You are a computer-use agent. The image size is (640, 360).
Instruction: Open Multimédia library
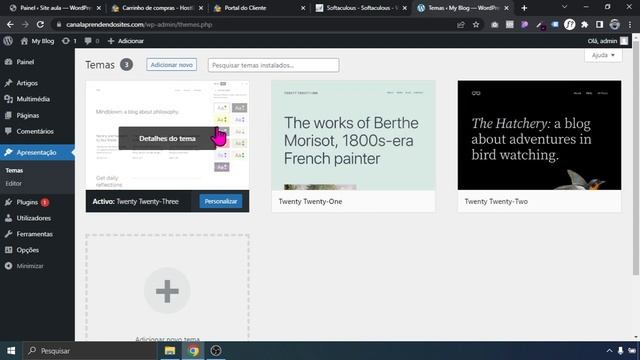(33, 99)
